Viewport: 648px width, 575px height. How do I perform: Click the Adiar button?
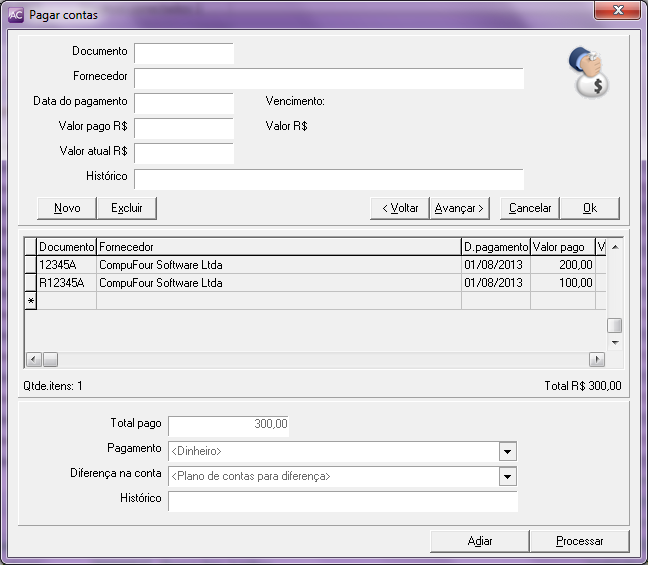point(480,541)
